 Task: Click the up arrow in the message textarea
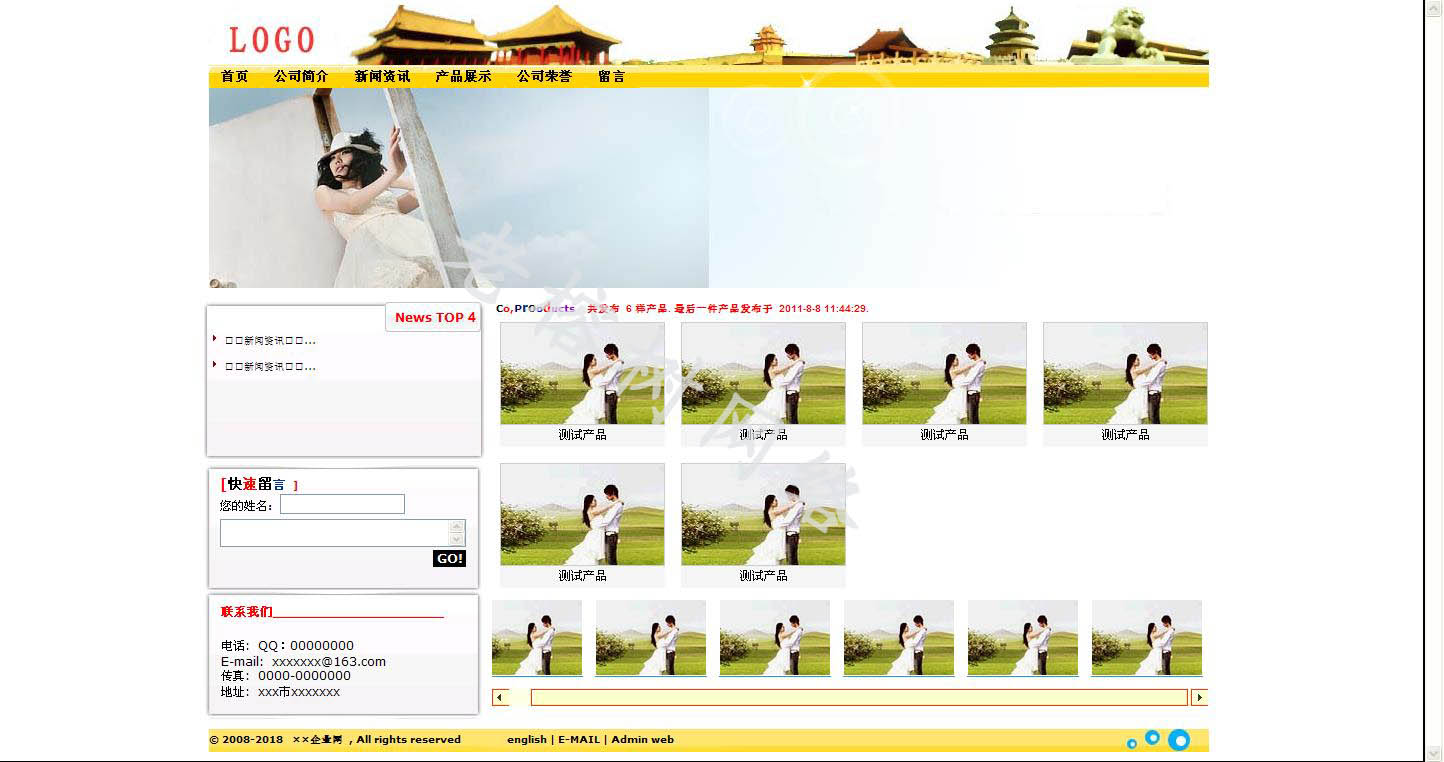pos(457,526)
